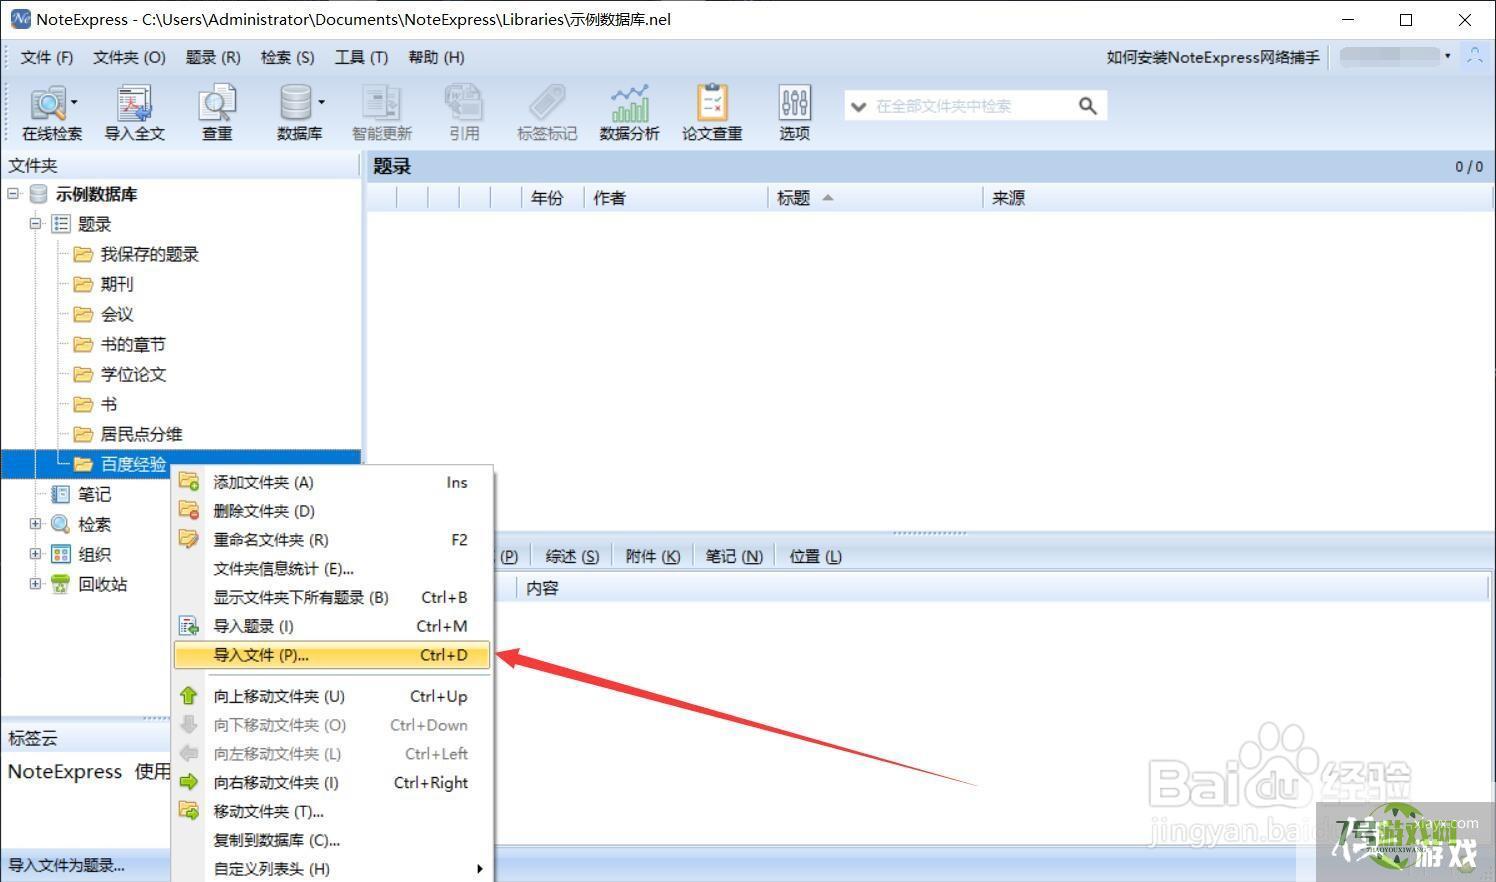This screenshot has width=1496, height=882.
Task: Open the 数据分析 data analysis tool
Action: tap(629, 112)
